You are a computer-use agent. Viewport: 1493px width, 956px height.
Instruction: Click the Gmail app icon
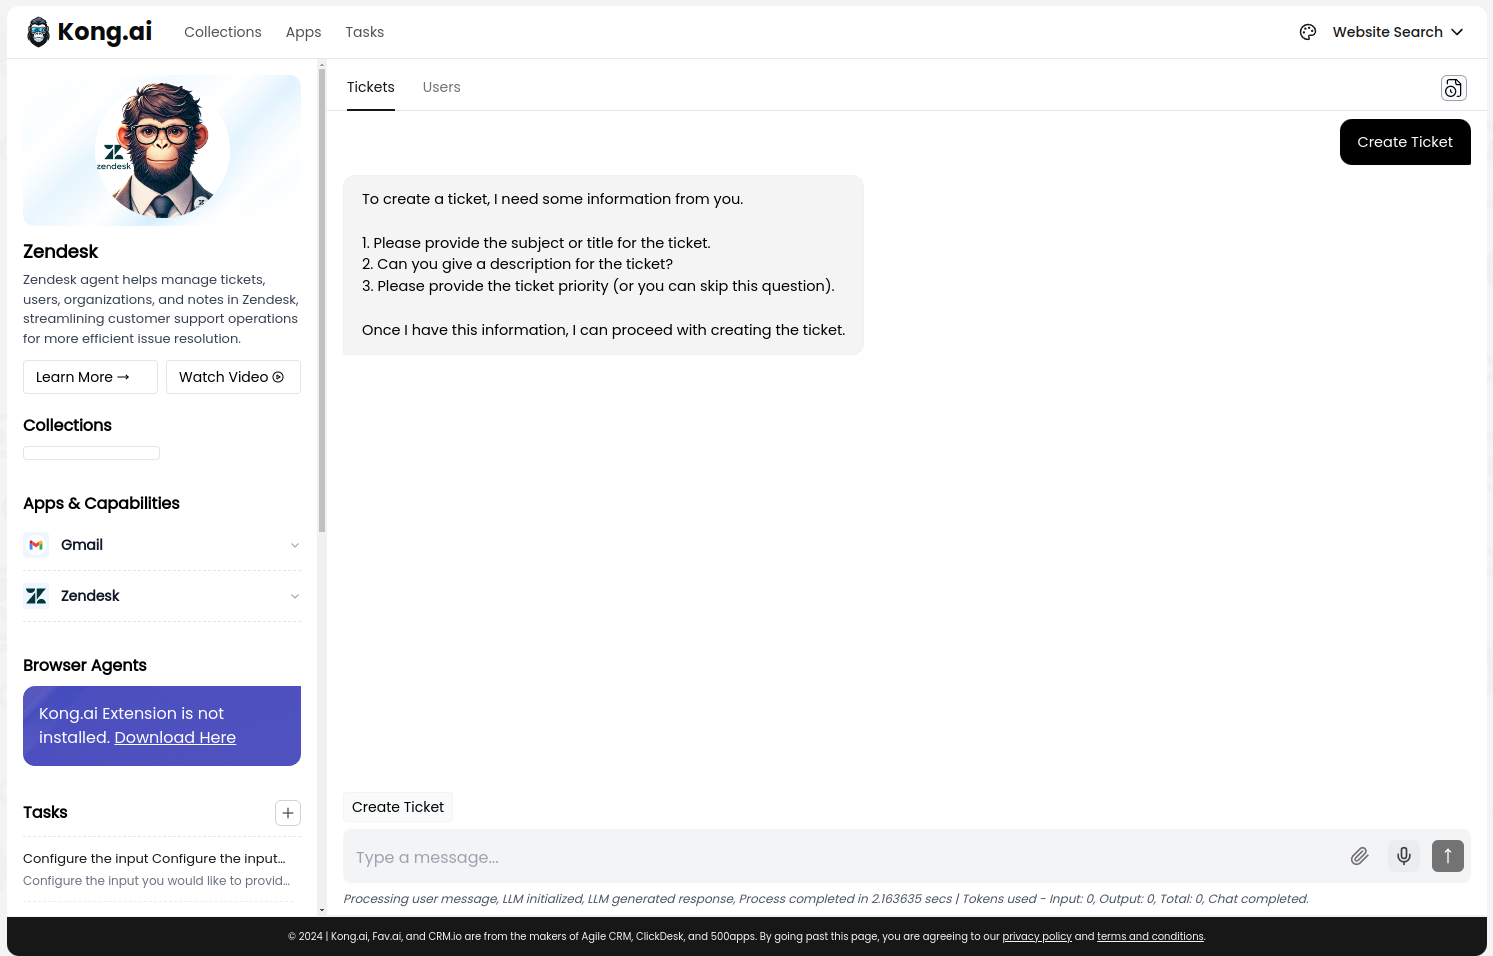click(x=36, y=545)
